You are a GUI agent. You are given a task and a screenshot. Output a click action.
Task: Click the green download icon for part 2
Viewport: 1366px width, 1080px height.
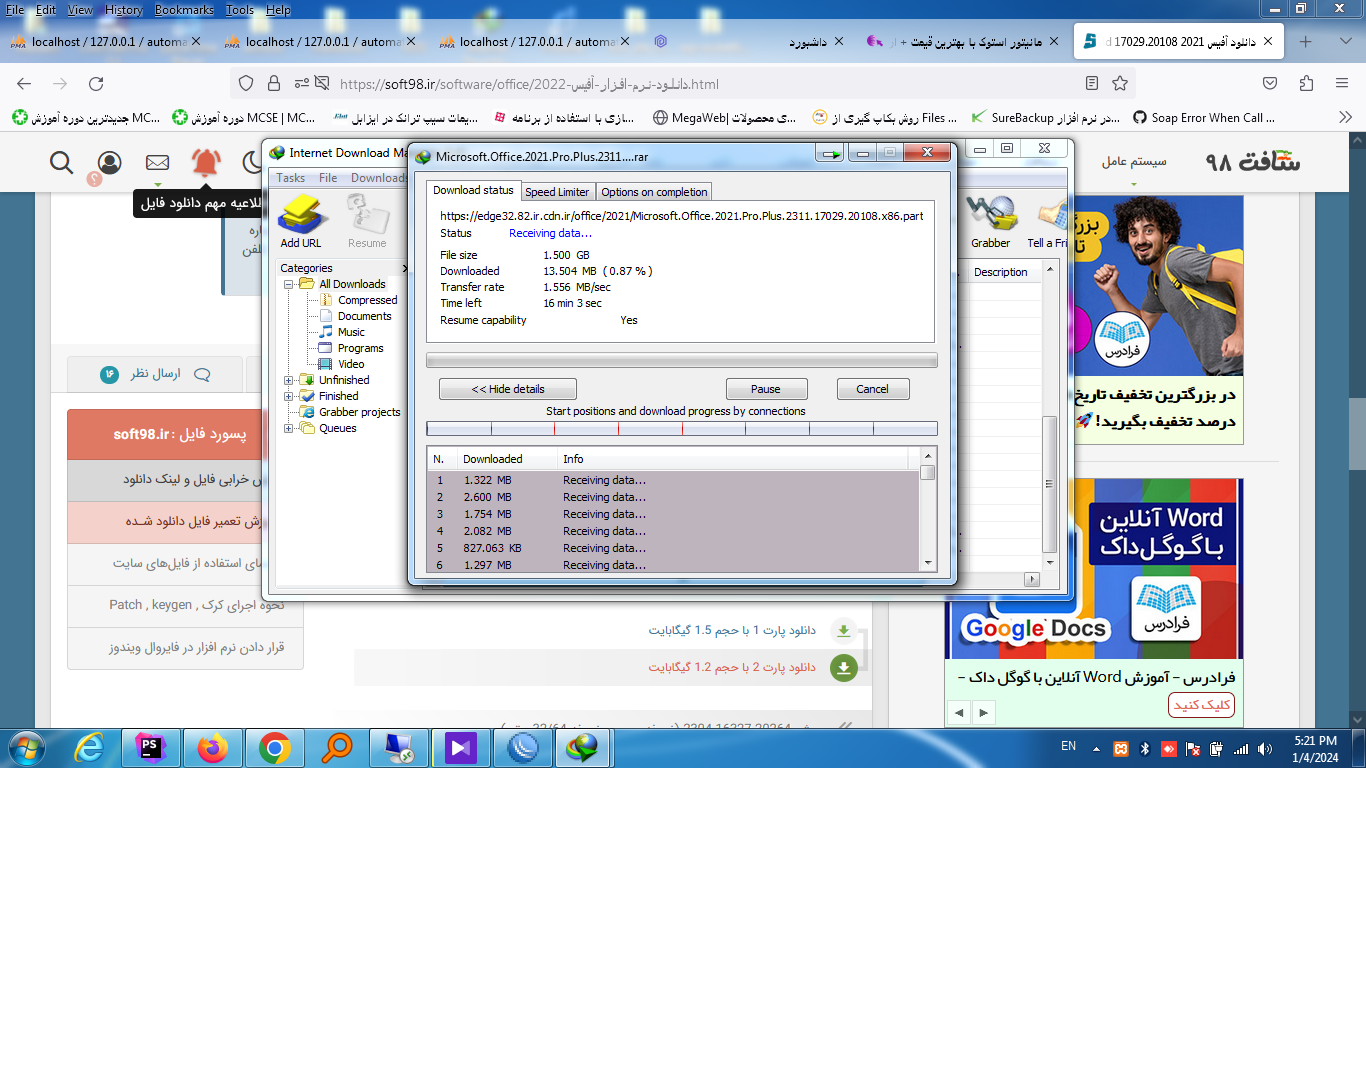[844, 668]
